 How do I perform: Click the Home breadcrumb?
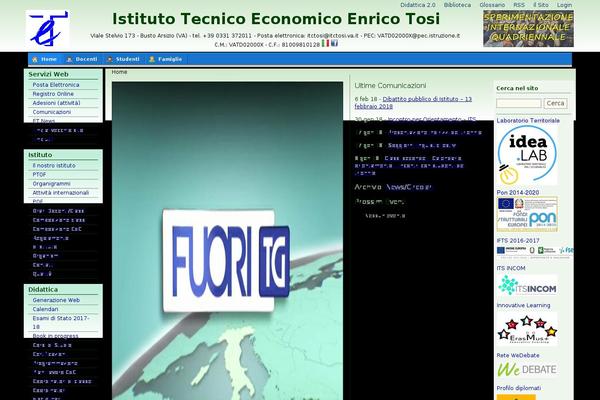pyautogui.click(x=119, y=72)
